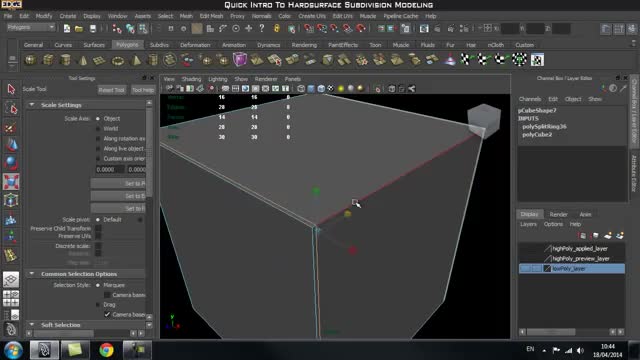The width and height of the screenshot is (640, 360).
Task: Open the UV texture editor shelf icon
Action: tap(537, 60)
